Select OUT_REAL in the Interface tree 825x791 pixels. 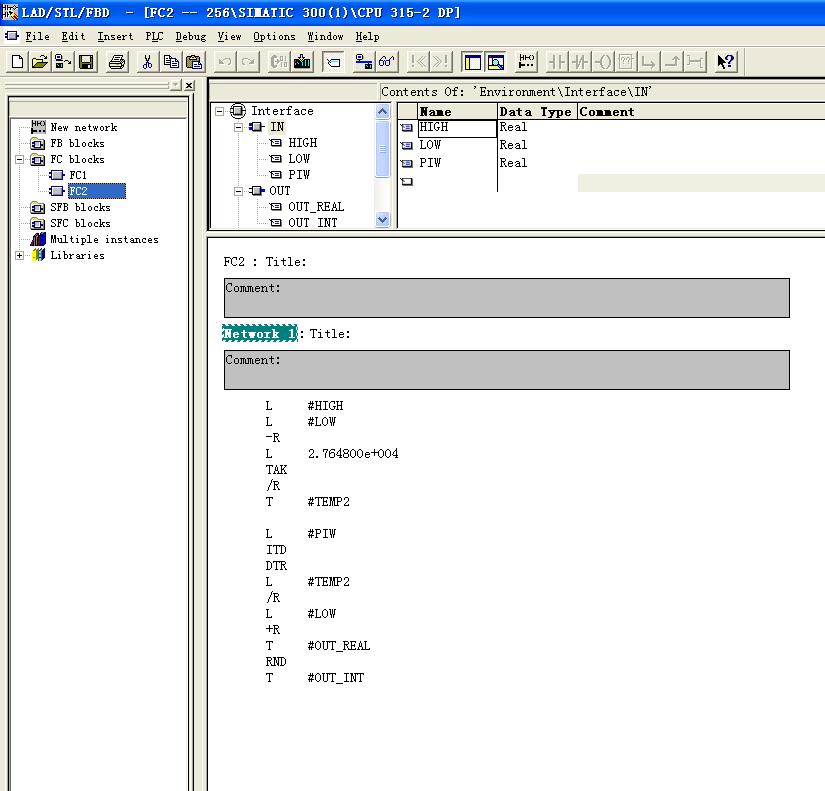click(315, 207)
